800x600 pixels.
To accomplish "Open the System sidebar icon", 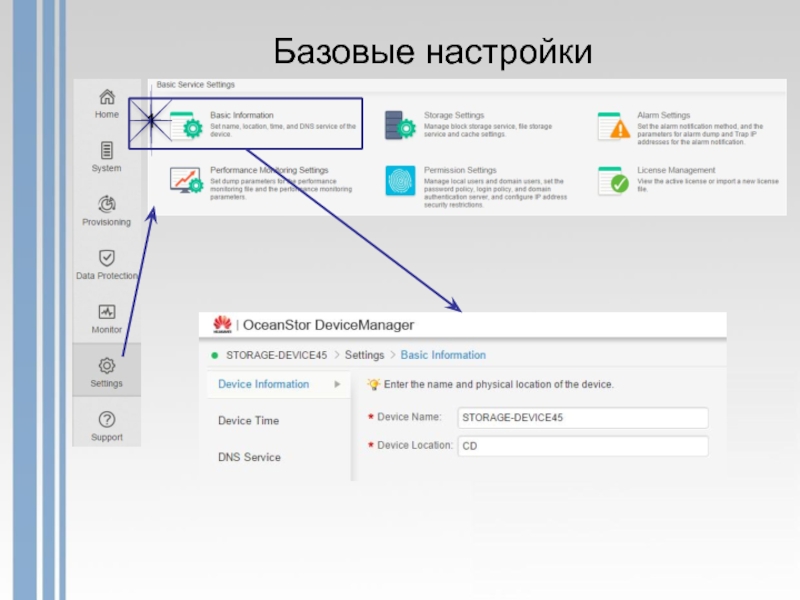I will click(107, 151).
